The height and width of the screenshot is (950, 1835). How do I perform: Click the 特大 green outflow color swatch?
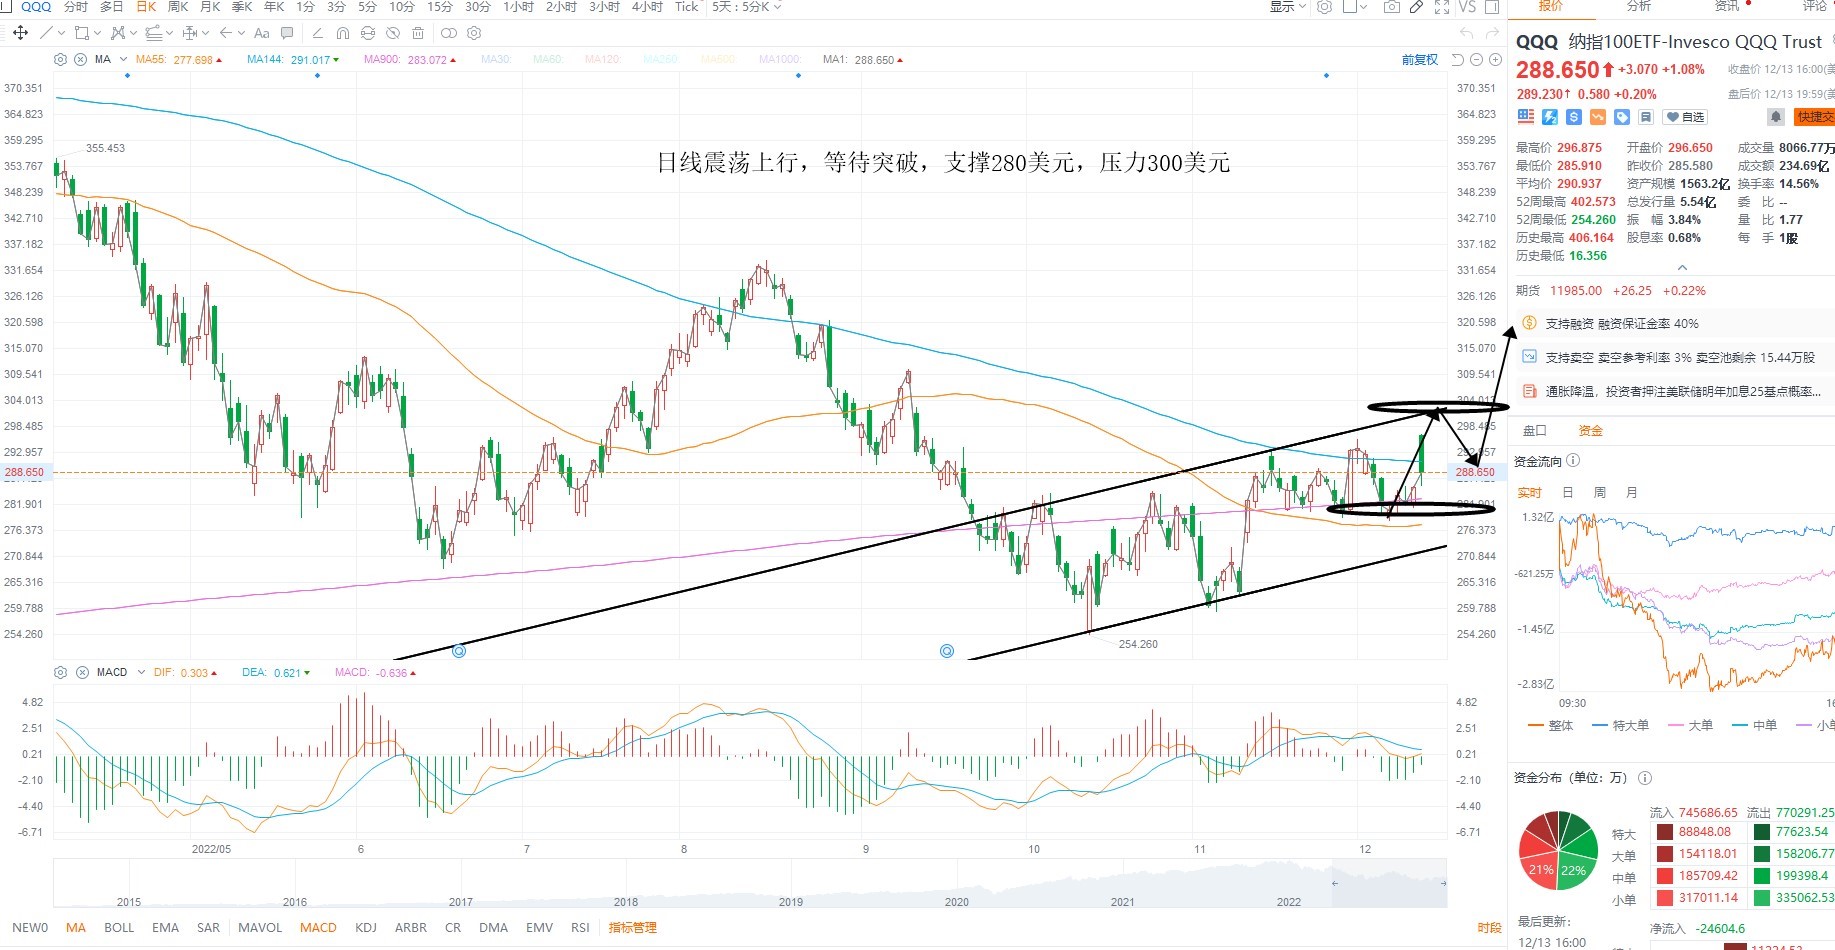[1762, 832]
